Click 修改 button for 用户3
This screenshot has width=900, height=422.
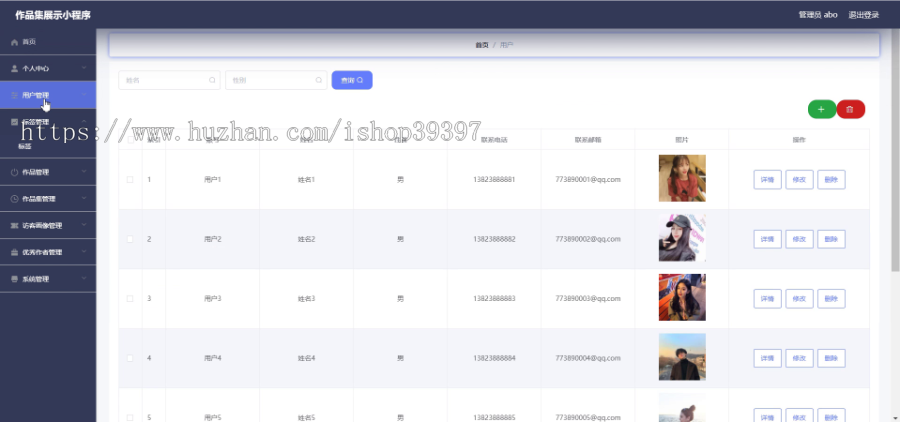800,299
